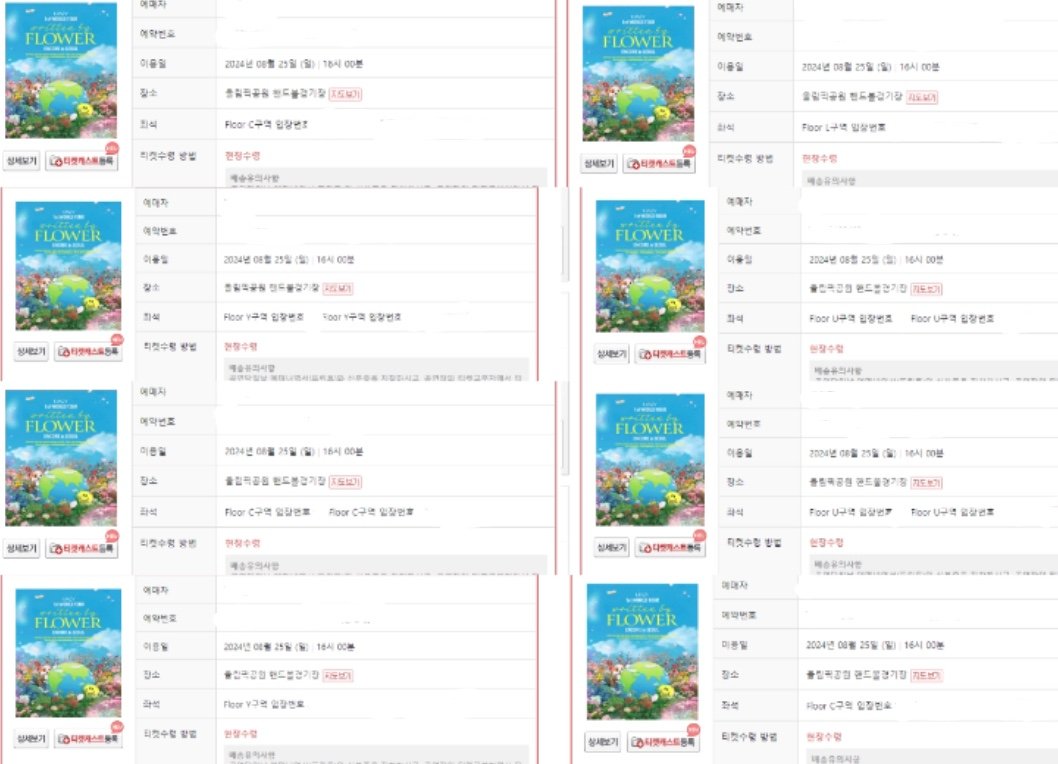Click poster thumbnail of bottom-right Floor C구역 card
Image resolution: width=1058 pixels, height=764 pixels.
click(642, 651)
